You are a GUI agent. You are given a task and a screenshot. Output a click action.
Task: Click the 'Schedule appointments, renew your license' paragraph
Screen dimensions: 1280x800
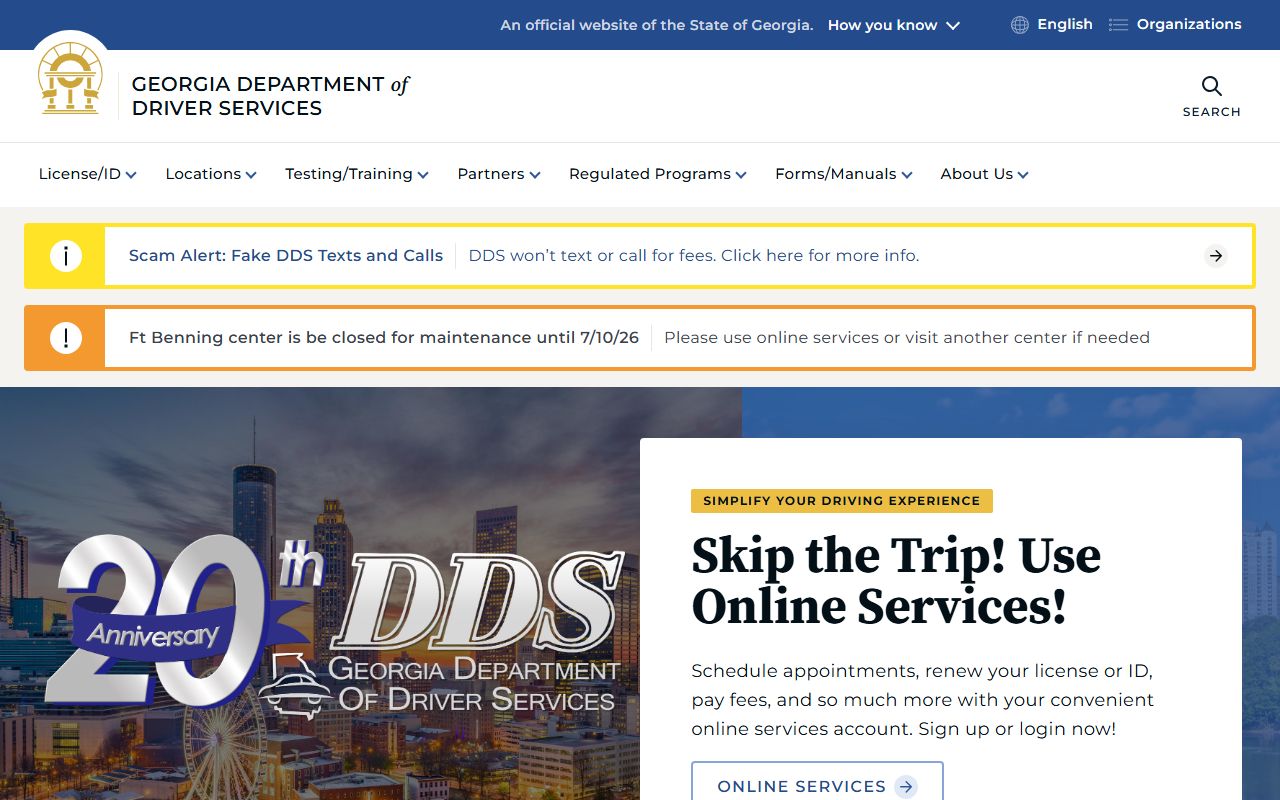click(922, 700)
